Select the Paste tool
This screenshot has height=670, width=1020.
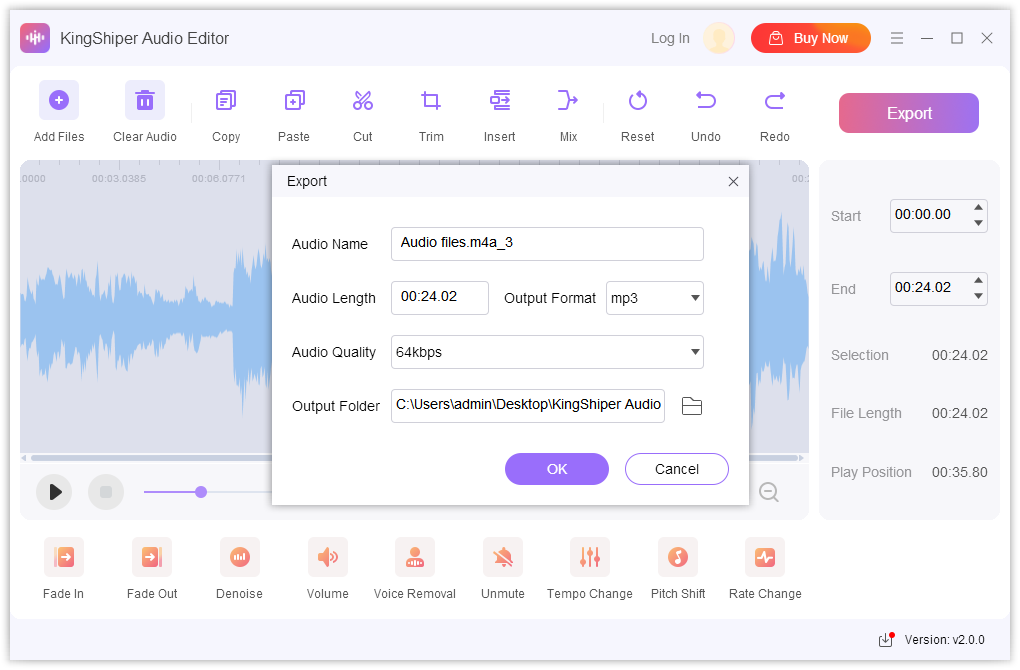point(294,101)
